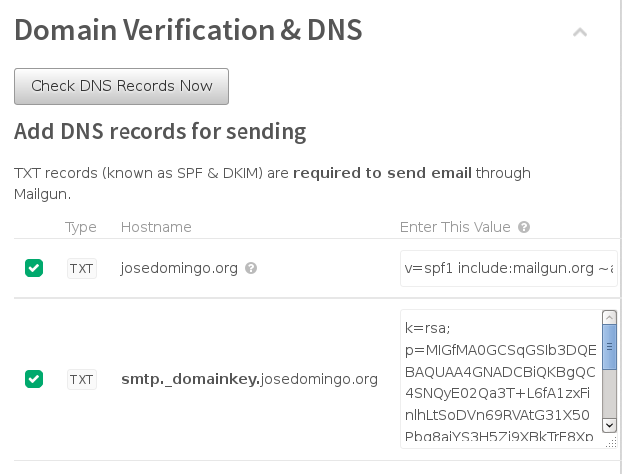Click the smtp._domainkey.josedomingo.org hostname
The image size is (622, 474).
[249, 379]
